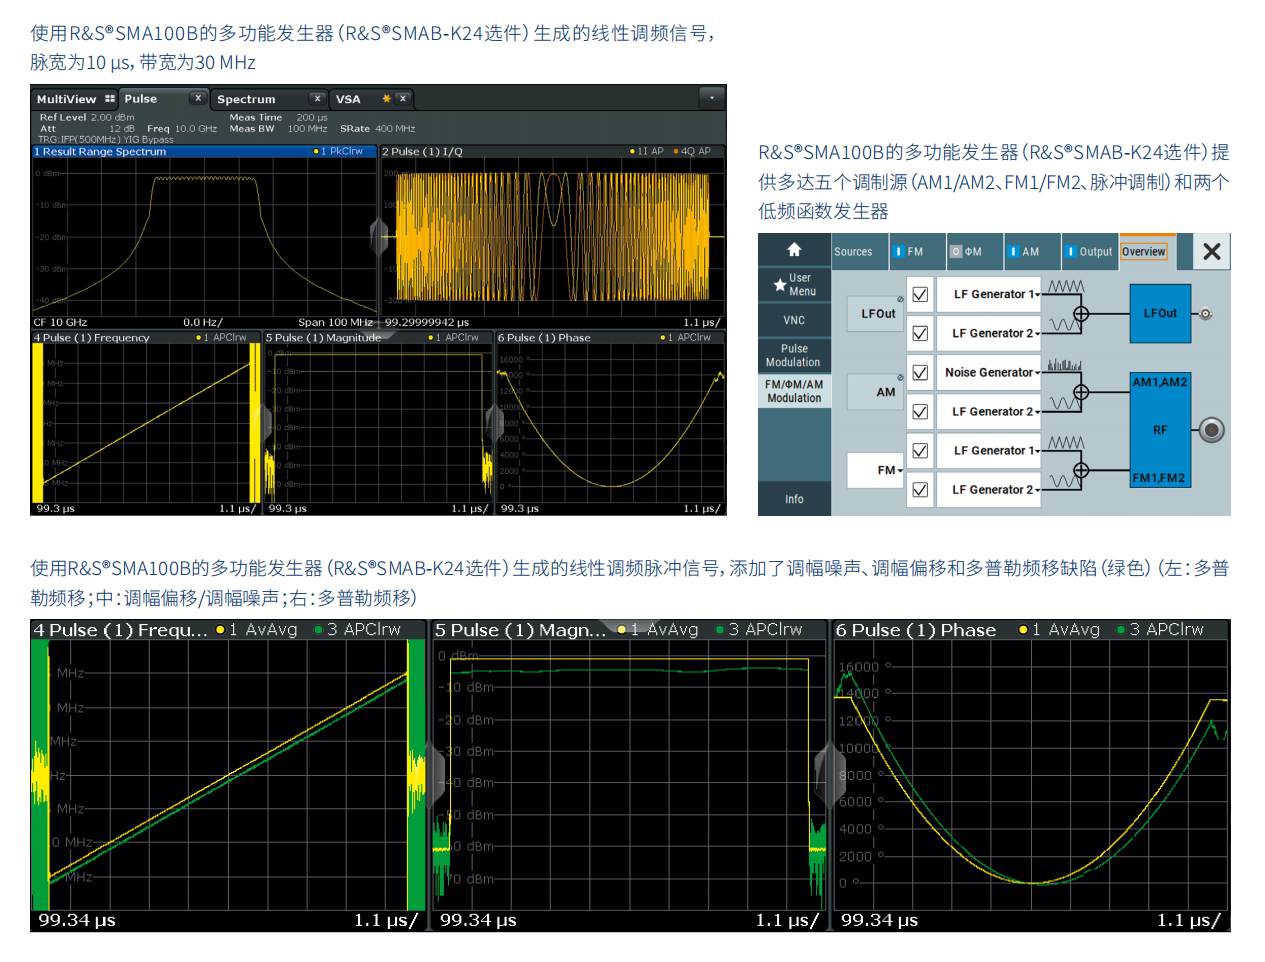This screenshot has height=962, width=1265.
Task: Open the FM modulation type dropdown
Action: 889,470
